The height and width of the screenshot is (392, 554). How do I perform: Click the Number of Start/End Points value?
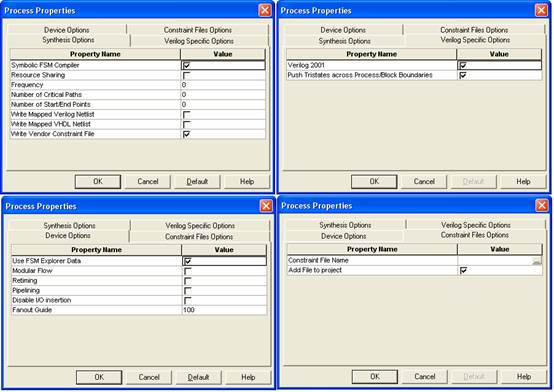click(x=223, y=105)
